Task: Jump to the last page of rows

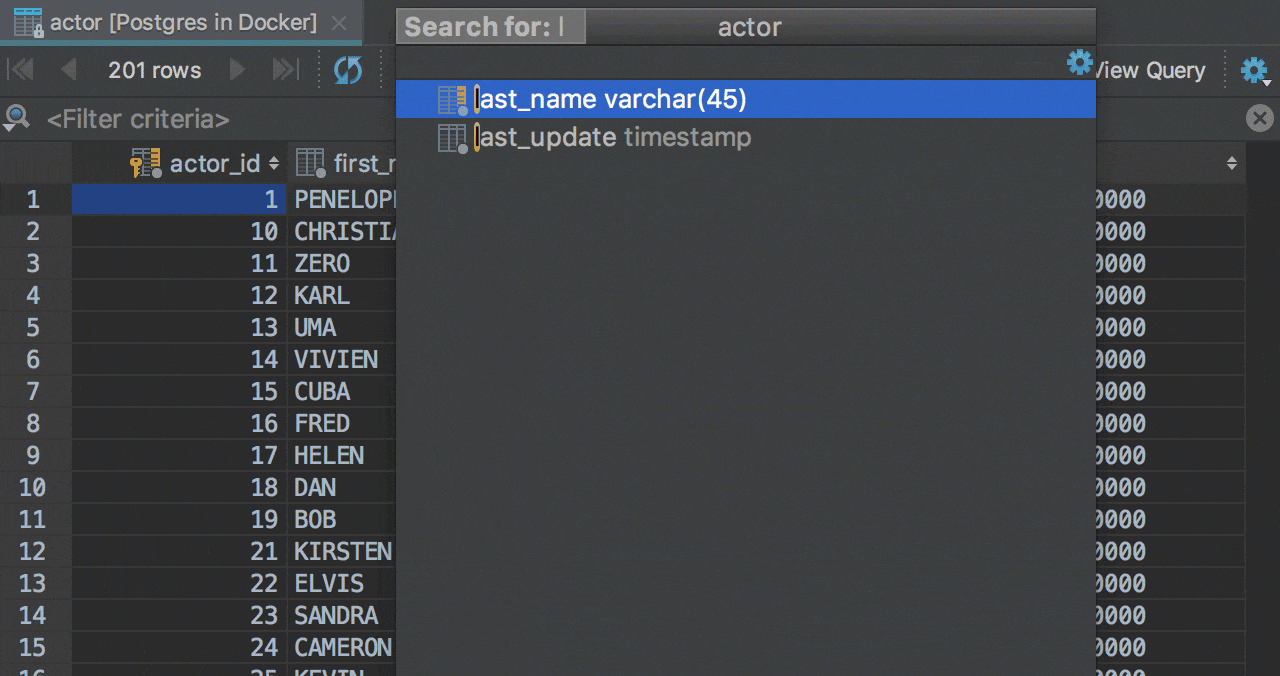Action: point(286,70)
